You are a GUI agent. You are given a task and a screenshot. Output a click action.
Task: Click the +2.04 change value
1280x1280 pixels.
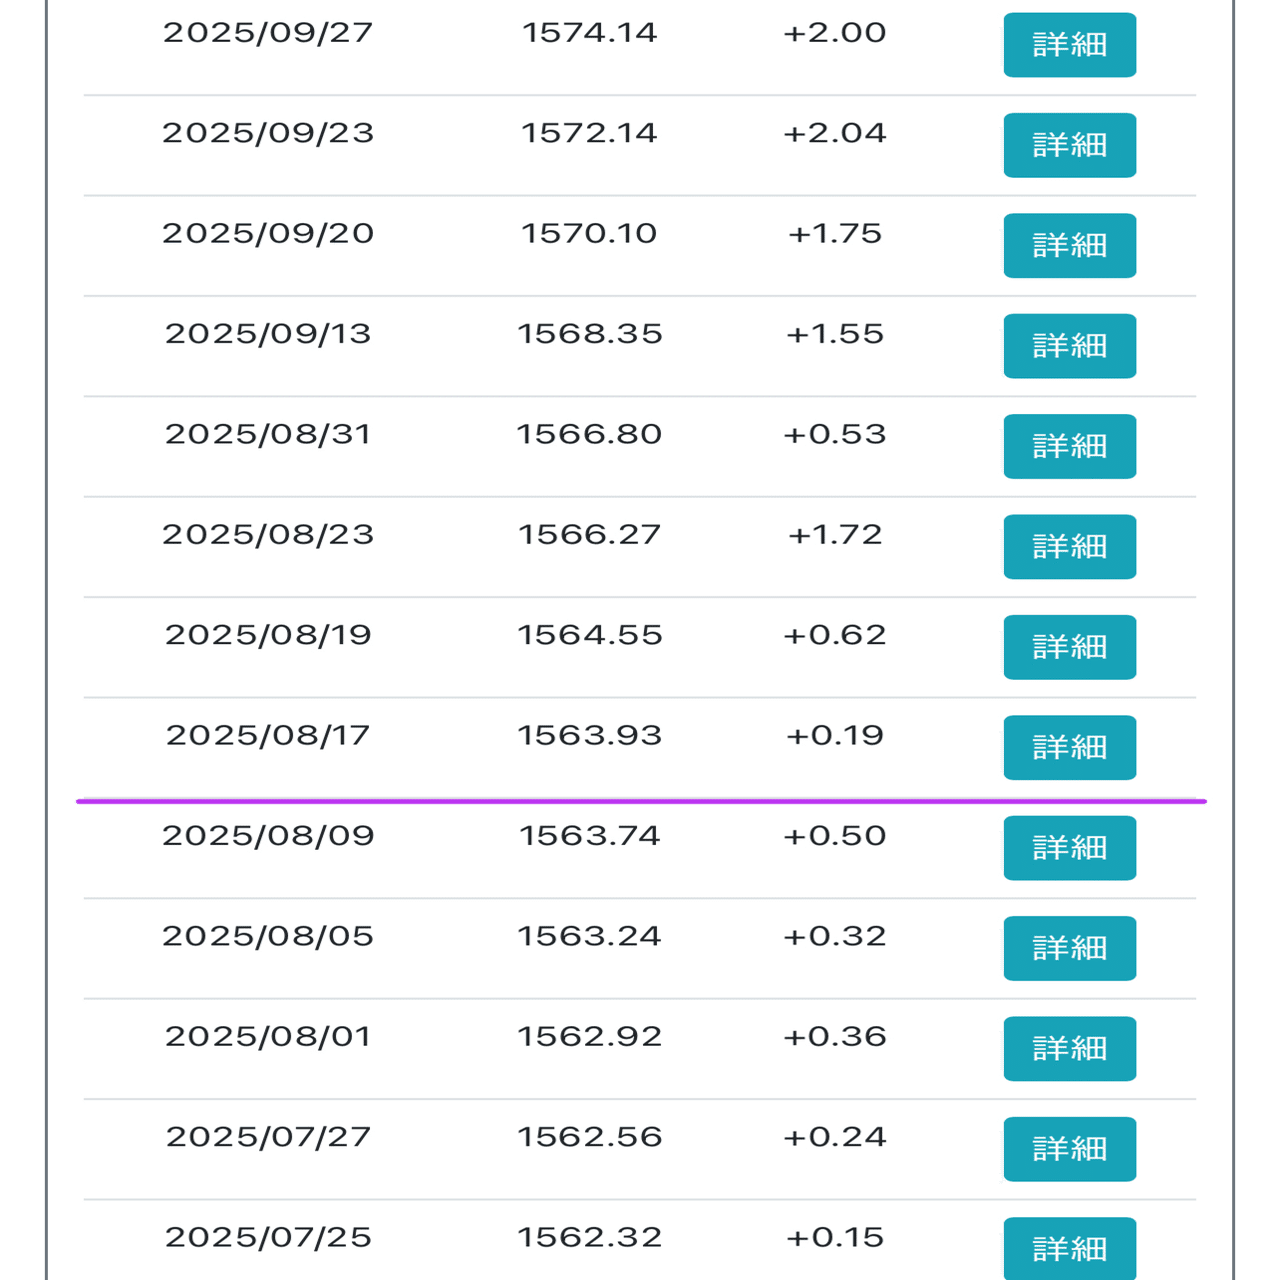[x=834, y=133]
